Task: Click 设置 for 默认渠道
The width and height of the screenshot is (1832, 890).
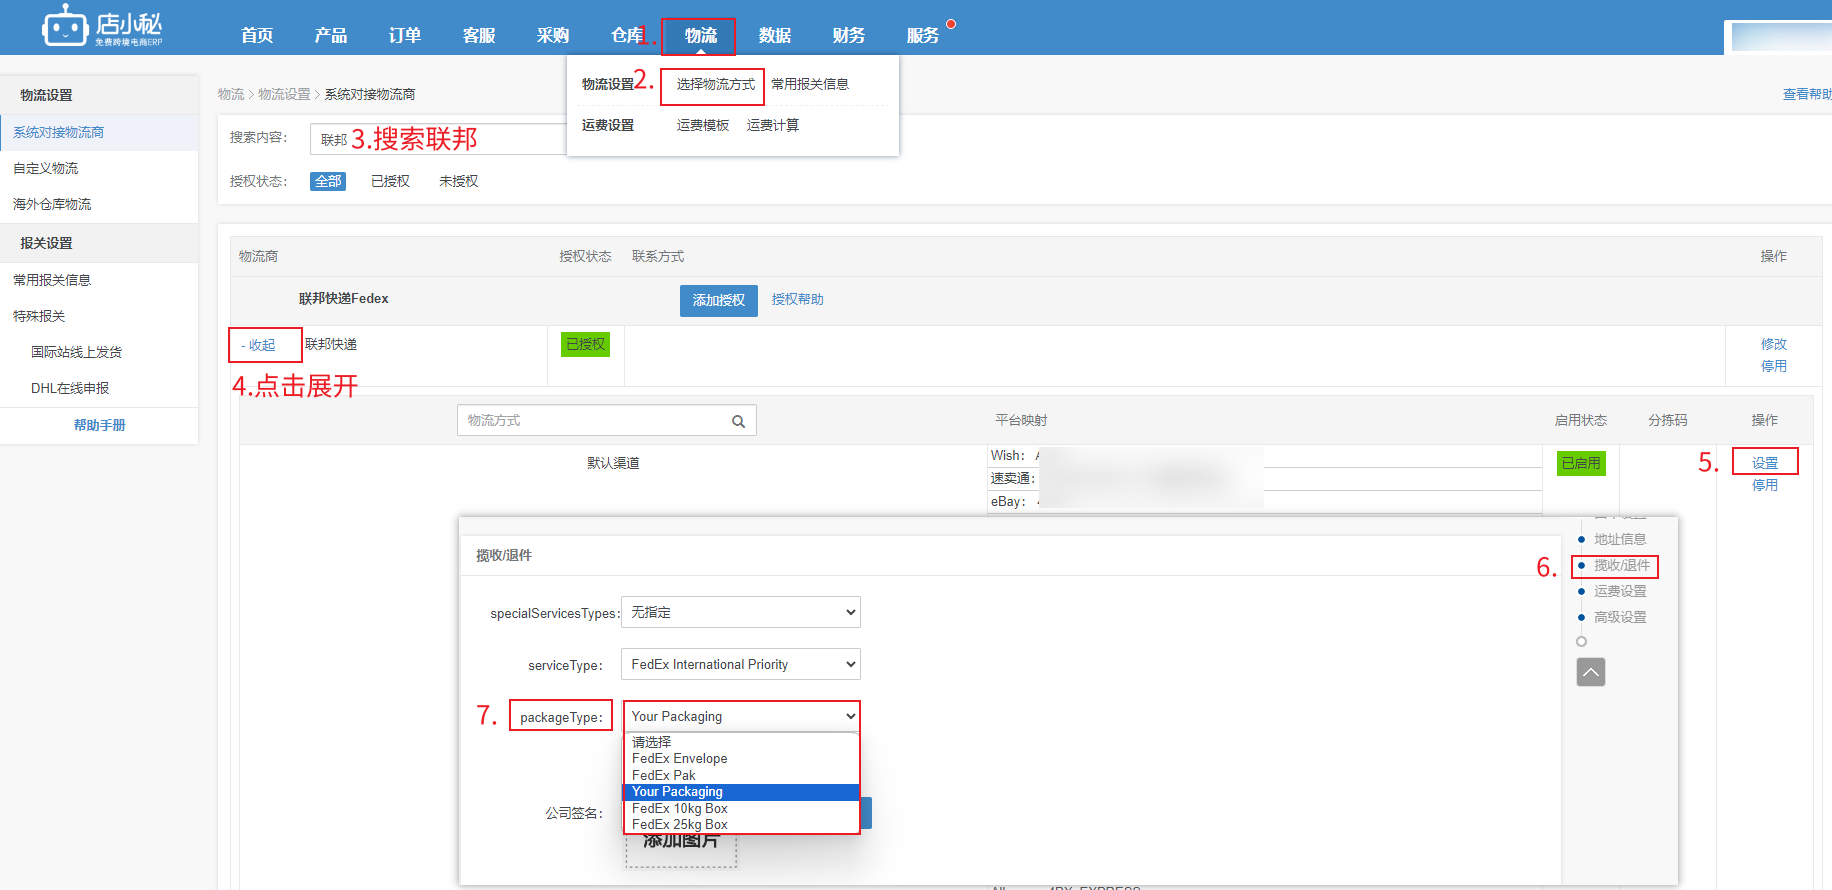Action: pos(1765,463)
